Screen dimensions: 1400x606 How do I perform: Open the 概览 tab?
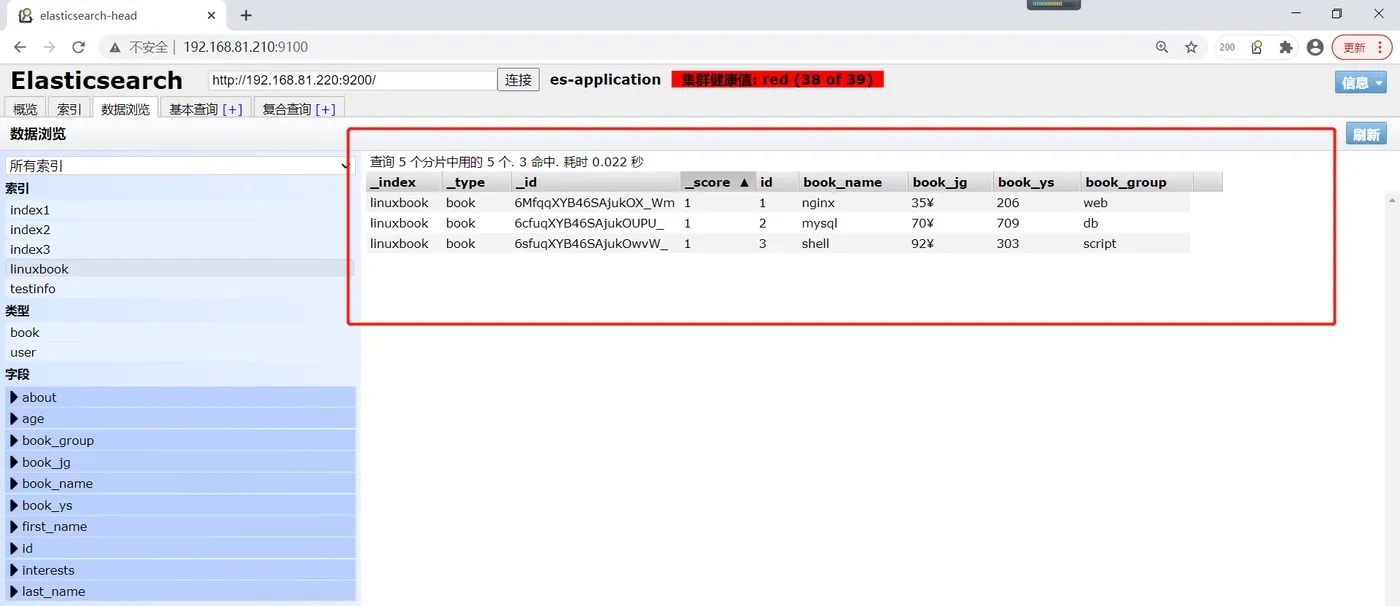(25, 109)
